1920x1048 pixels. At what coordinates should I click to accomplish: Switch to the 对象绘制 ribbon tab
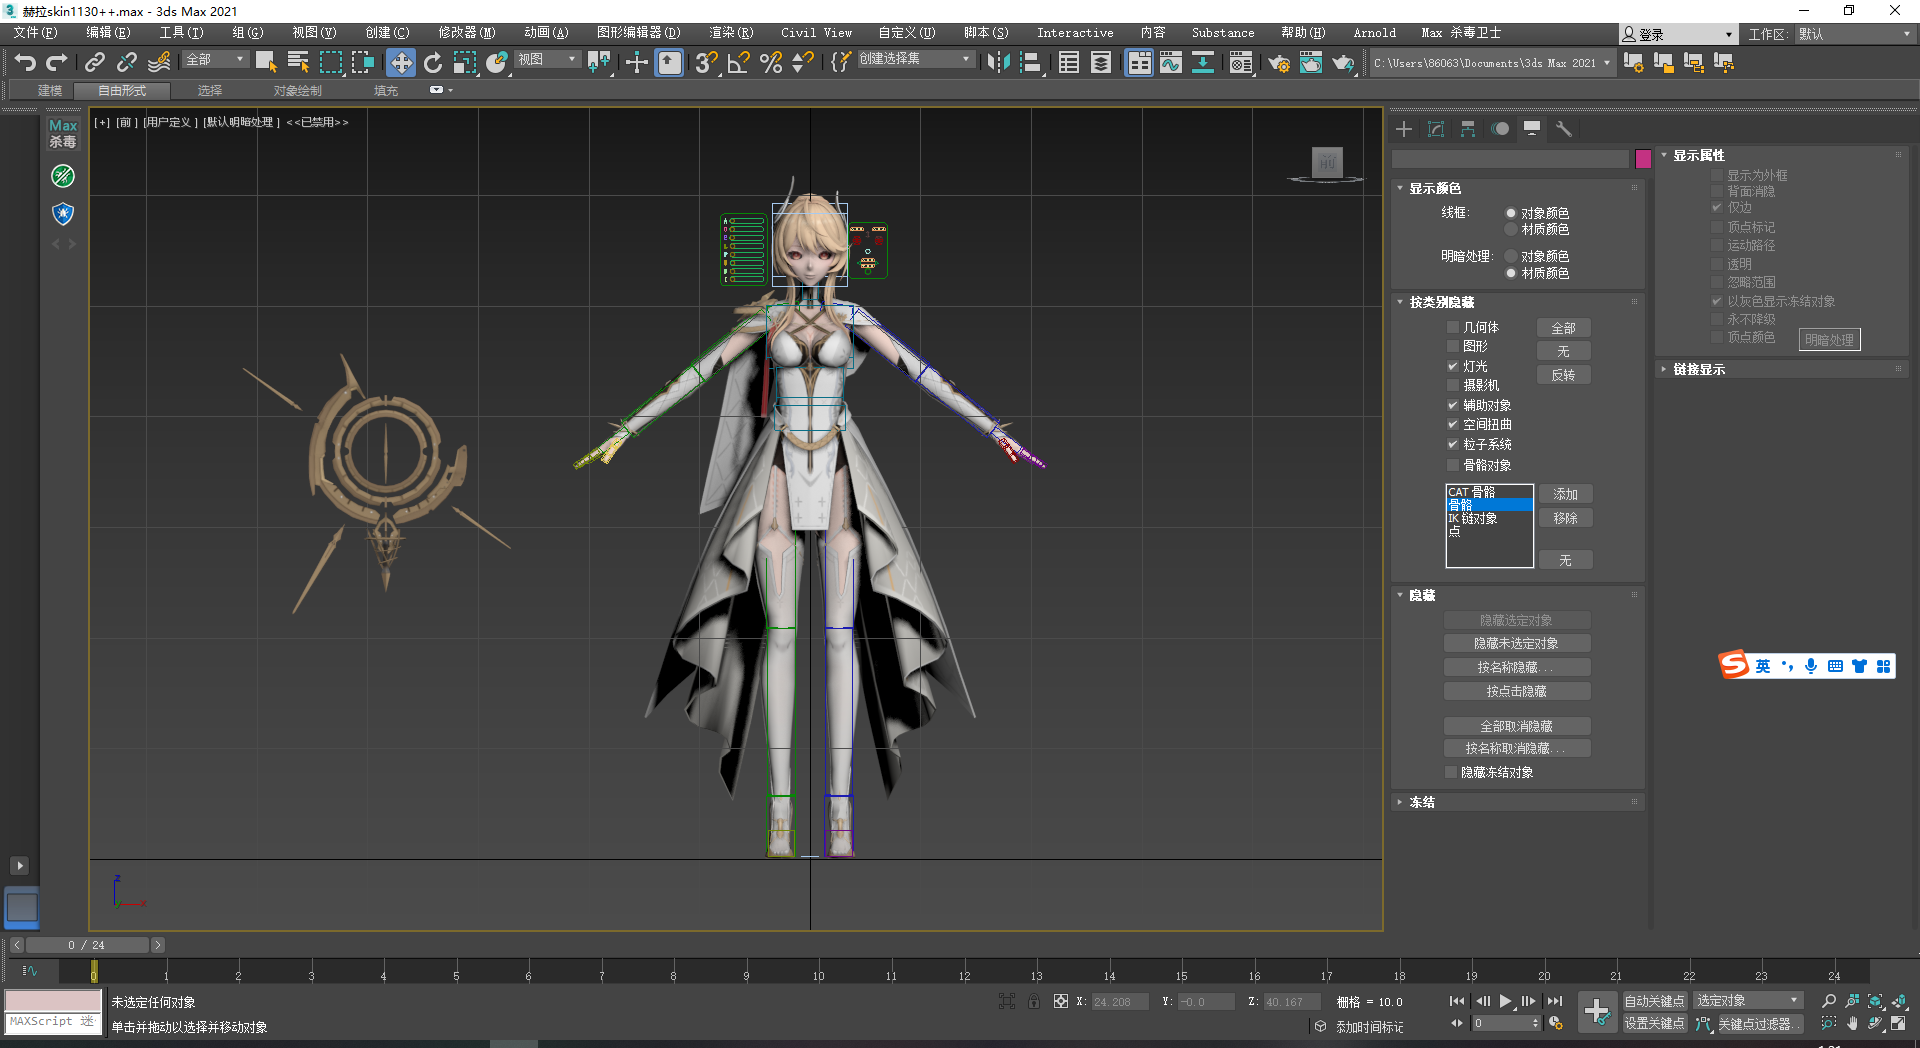[297, 91]
